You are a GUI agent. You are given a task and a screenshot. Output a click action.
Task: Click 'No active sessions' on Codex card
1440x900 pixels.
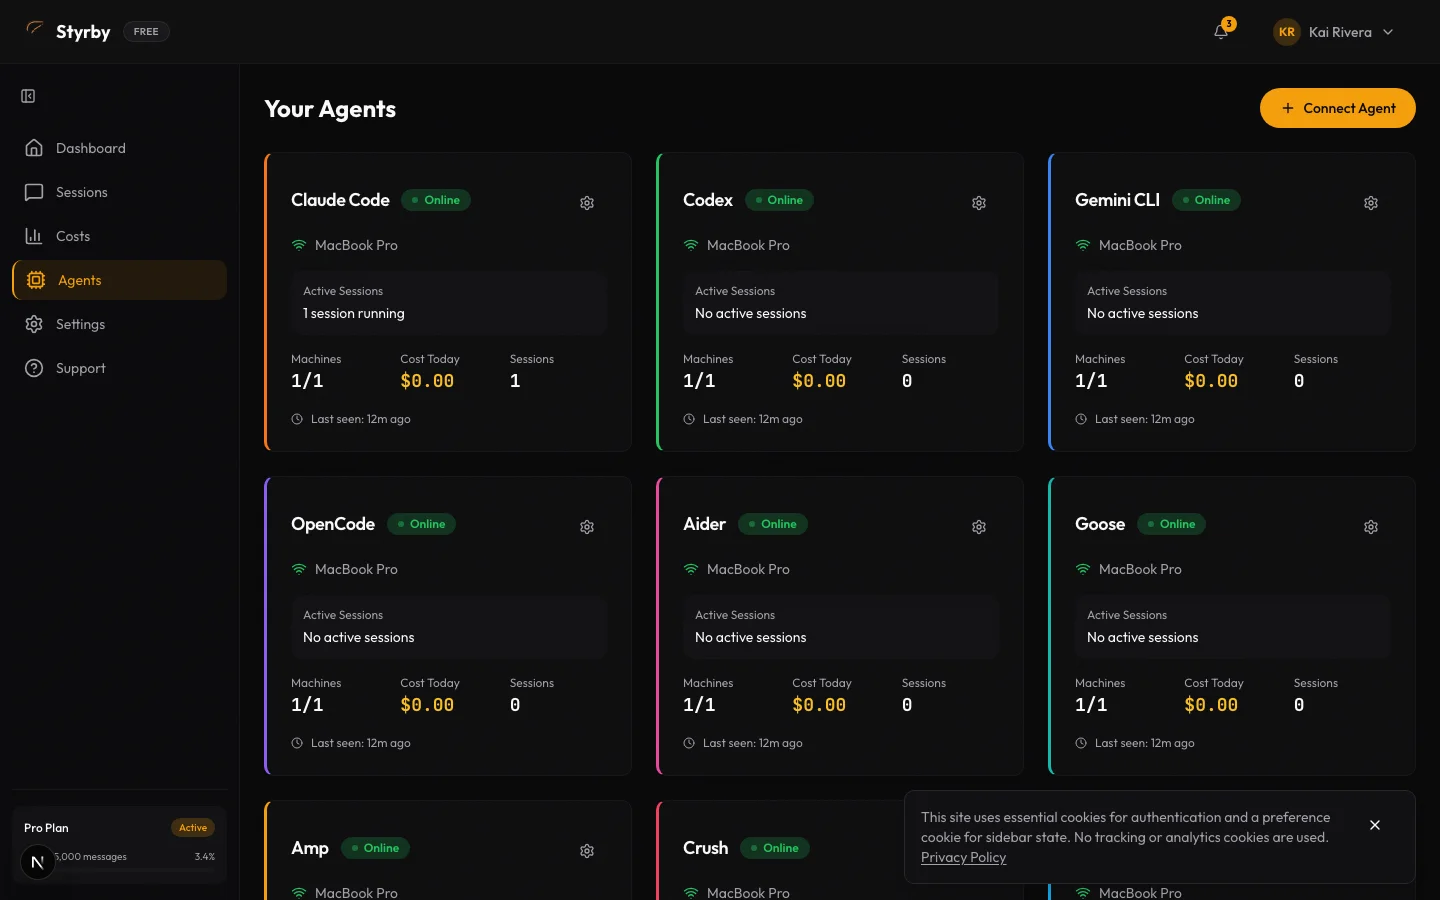750,314
